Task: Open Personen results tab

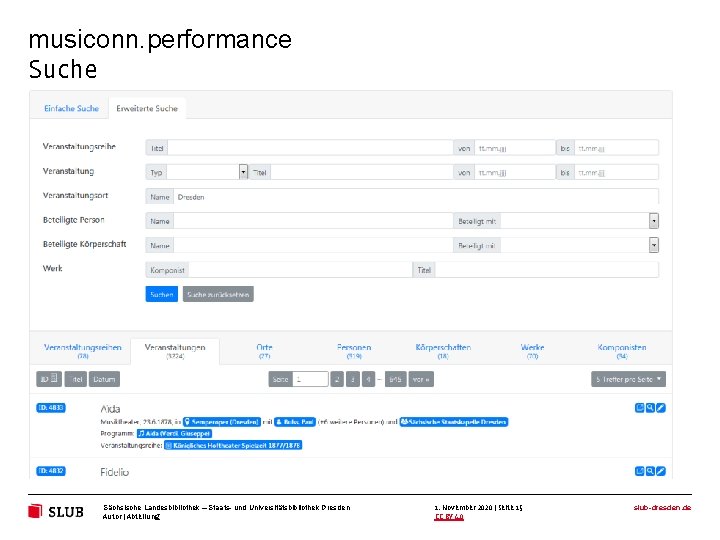Action: coord(354,351)
